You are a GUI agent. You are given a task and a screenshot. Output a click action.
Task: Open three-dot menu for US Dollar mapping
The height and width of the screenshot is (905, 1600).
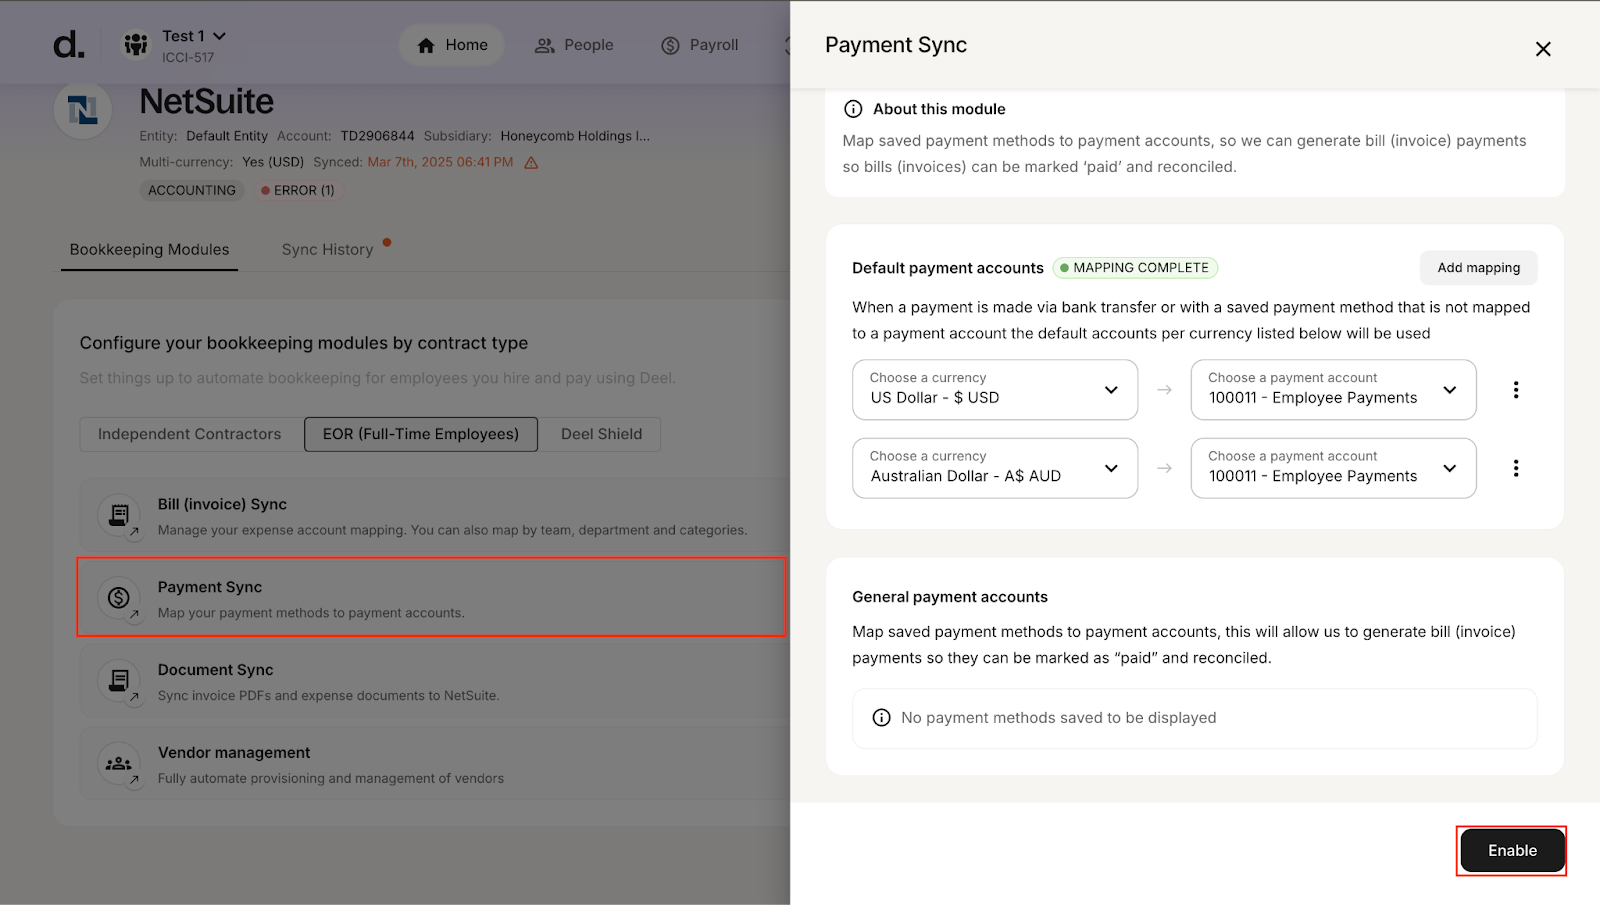click(x=1516, y=390)
